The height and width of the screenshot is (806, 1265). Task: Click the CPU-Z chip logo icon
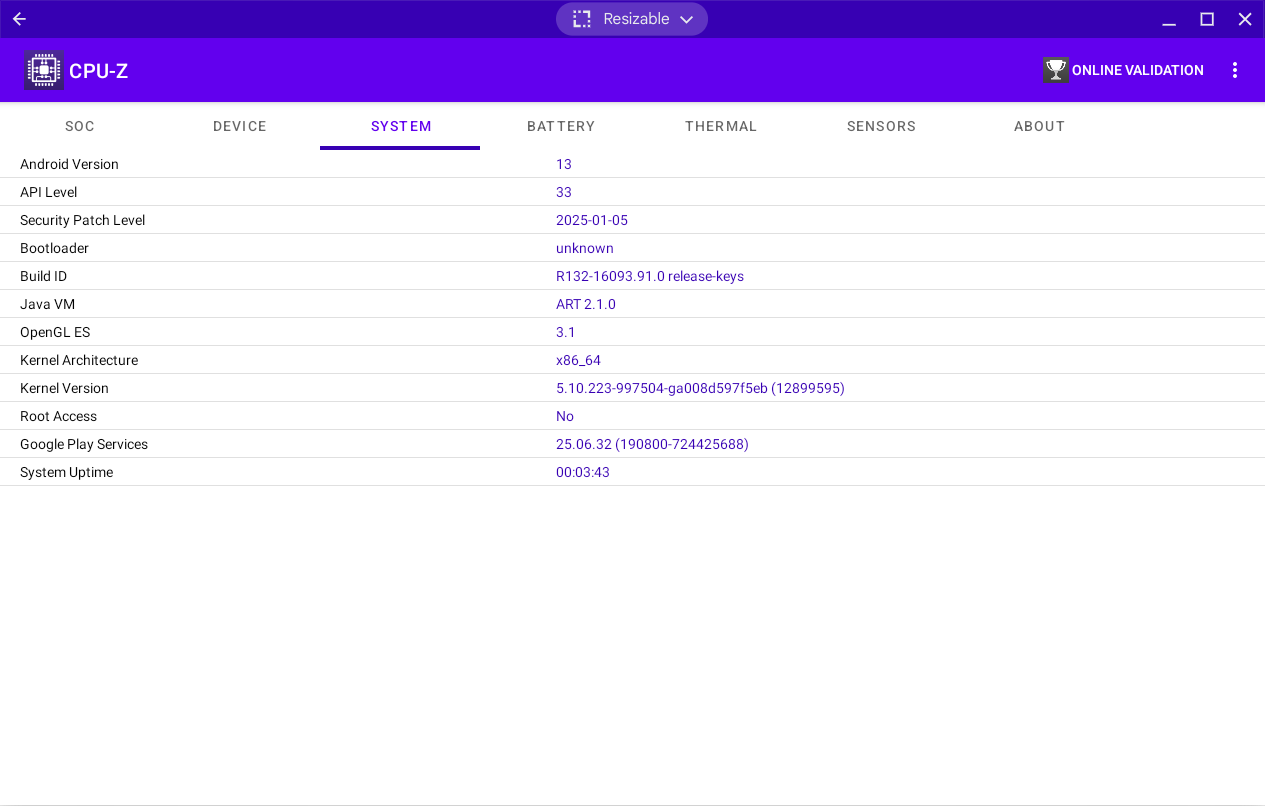pos(43,70)
